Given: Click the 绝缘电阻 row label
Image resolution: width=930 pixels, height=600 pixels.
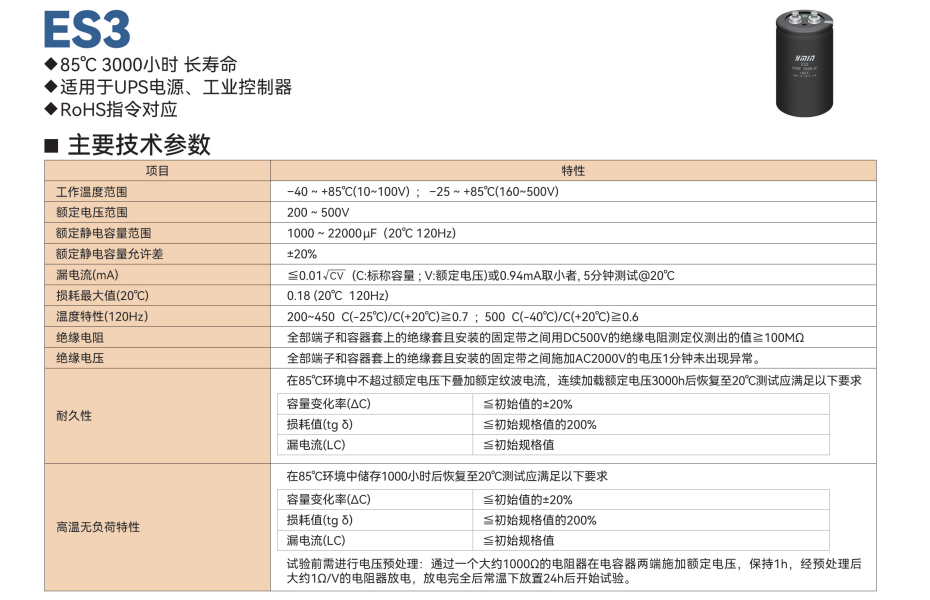Looking at the screenshot, I should pyautogui.click(x=80, y=338).
